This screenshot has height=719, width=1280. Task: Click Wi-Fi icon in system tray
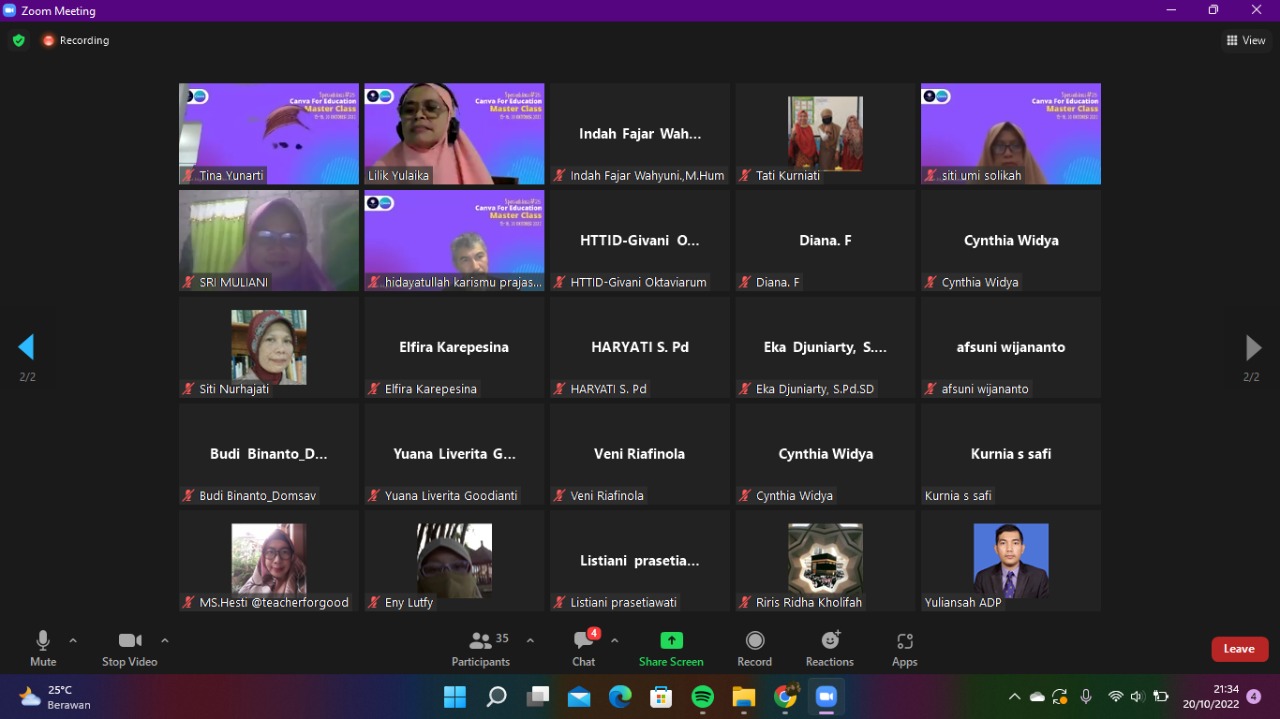point(1116,697)
